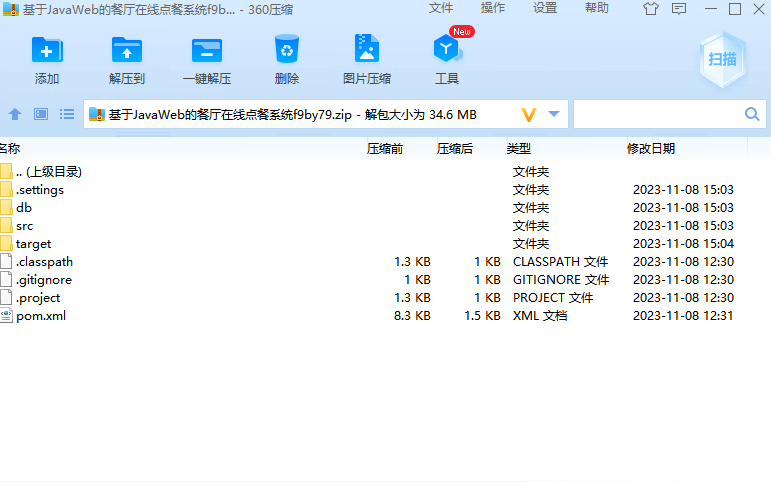The image size is (771, 482).
Task: Click the 一键解压 one-click extract icon
Action: click(207, 50)
